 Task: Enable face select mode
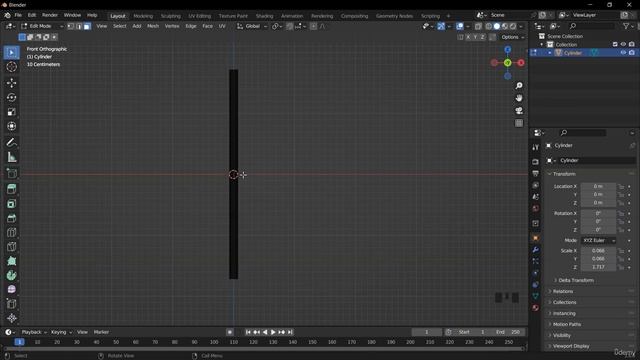pyautogui.click(x=87, y=26)
